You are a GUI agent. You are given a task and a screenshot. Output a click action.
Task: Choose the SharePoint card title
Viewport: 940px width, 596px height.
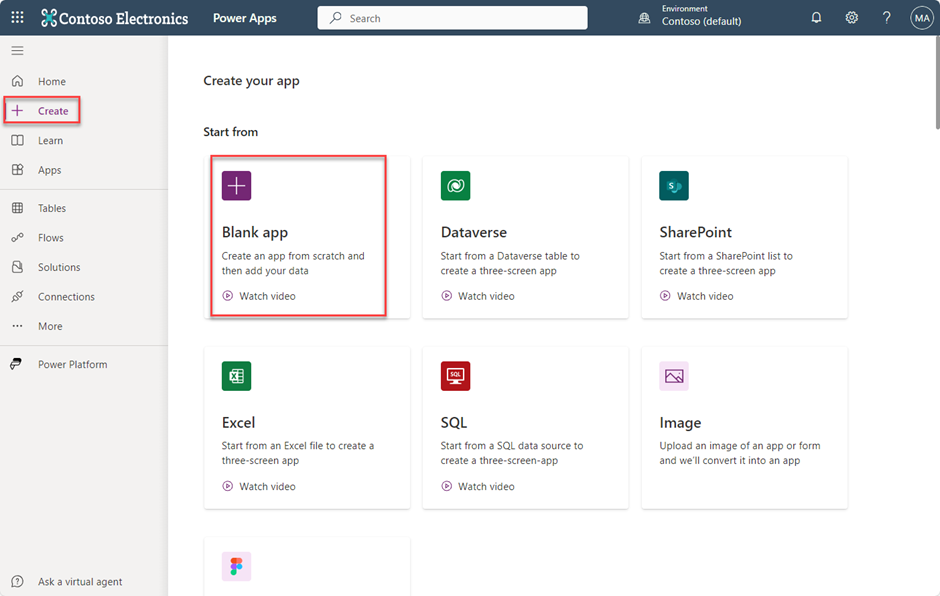point(695,232)
